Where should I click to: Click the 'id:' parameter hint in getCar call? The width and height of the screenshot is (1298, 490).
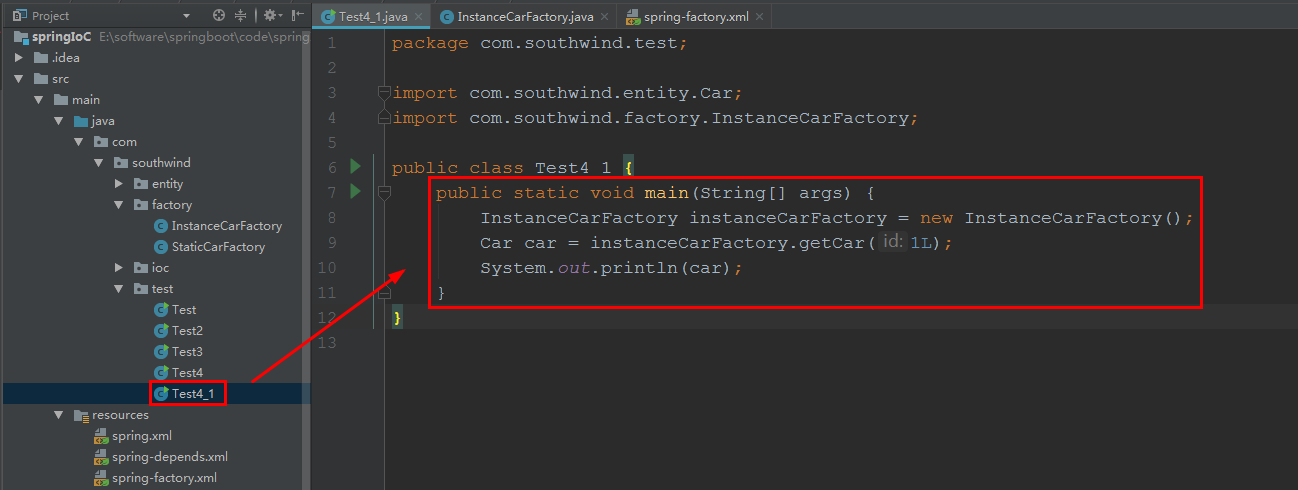point(893,242)
